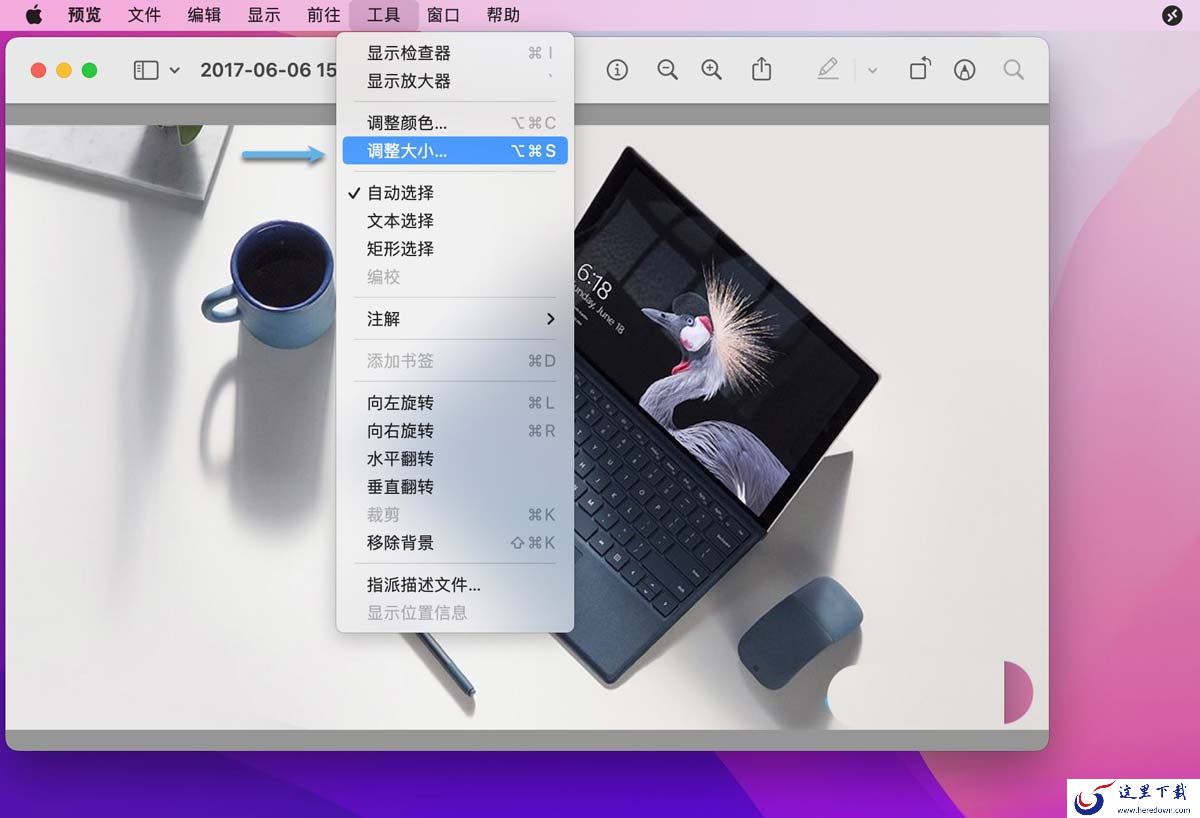Open the 前往 menu

point(324,15)
